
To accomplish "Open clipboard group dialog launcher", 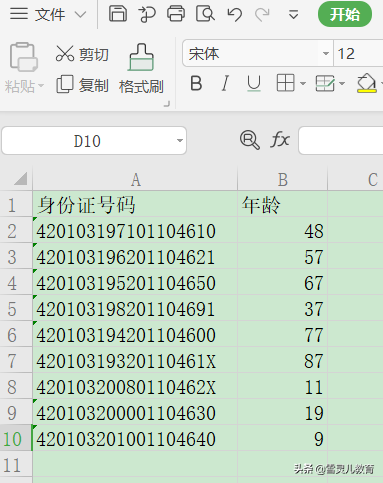I will click(167, 104).
